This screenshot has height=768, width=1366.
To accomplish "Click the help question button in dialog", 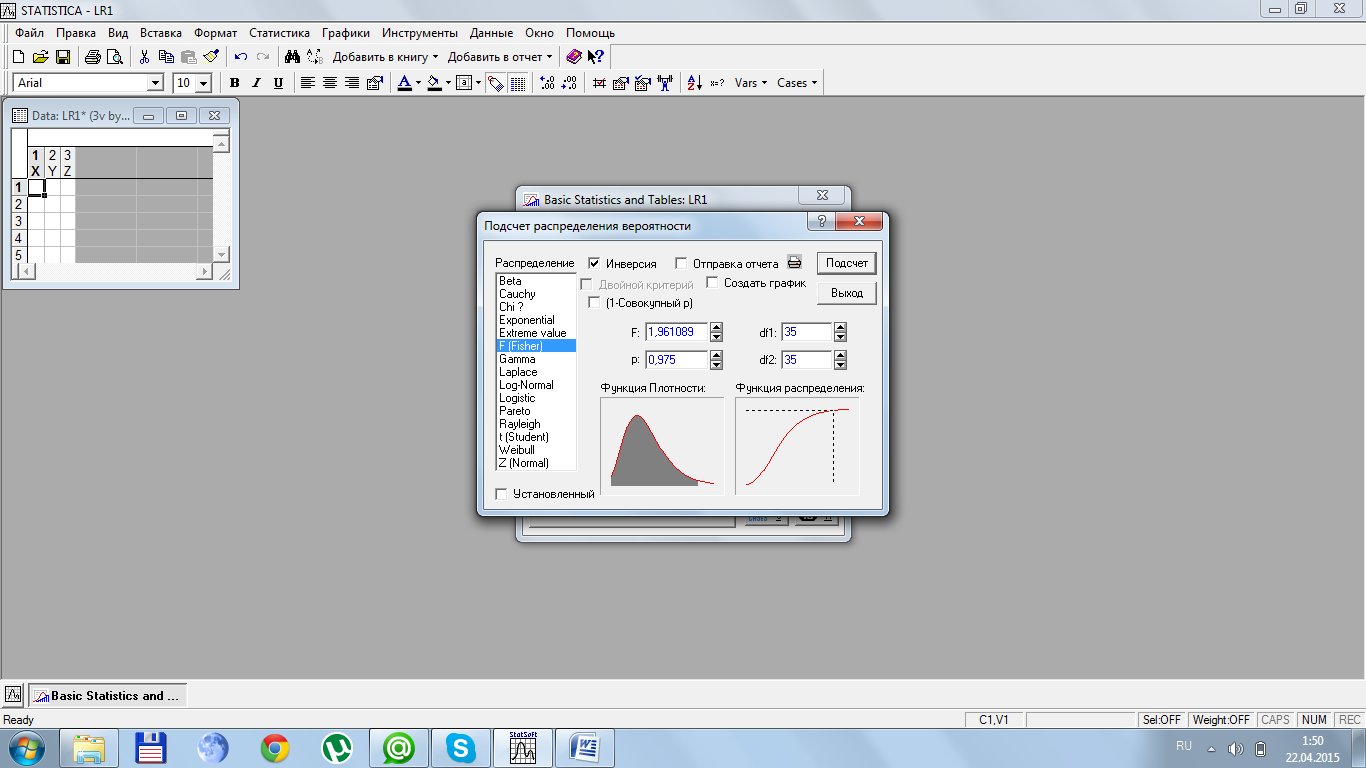I will tap(821, 221).
